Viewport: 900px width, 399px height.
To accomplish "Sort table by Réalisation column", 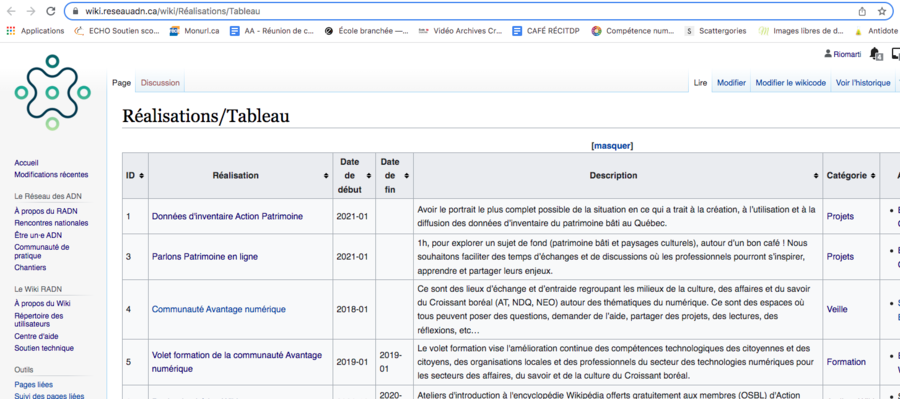I will 240,176.
